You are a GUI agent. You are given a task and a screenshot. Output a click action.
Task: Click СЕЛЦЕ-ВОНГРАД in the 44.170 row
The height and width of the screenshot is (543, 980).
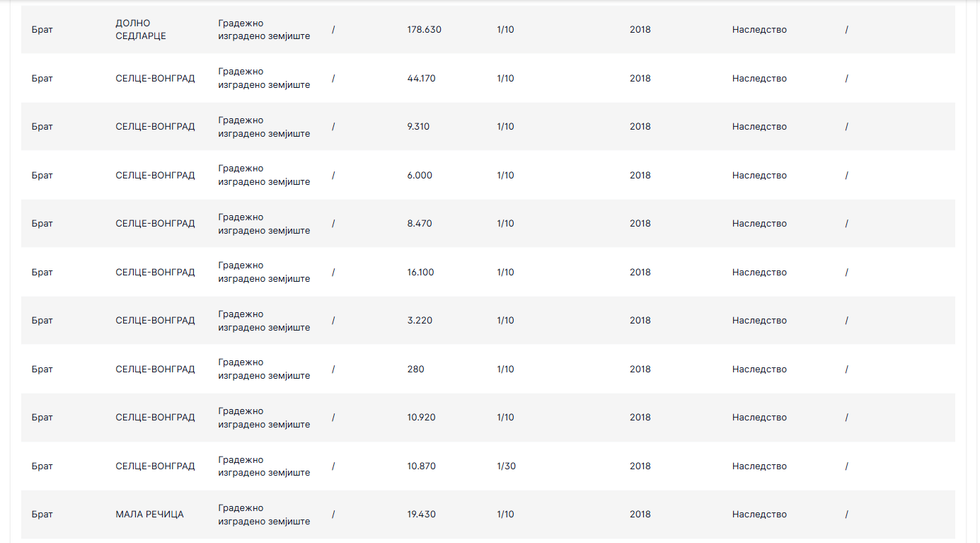pyautogui.click(x=155, y=79)
